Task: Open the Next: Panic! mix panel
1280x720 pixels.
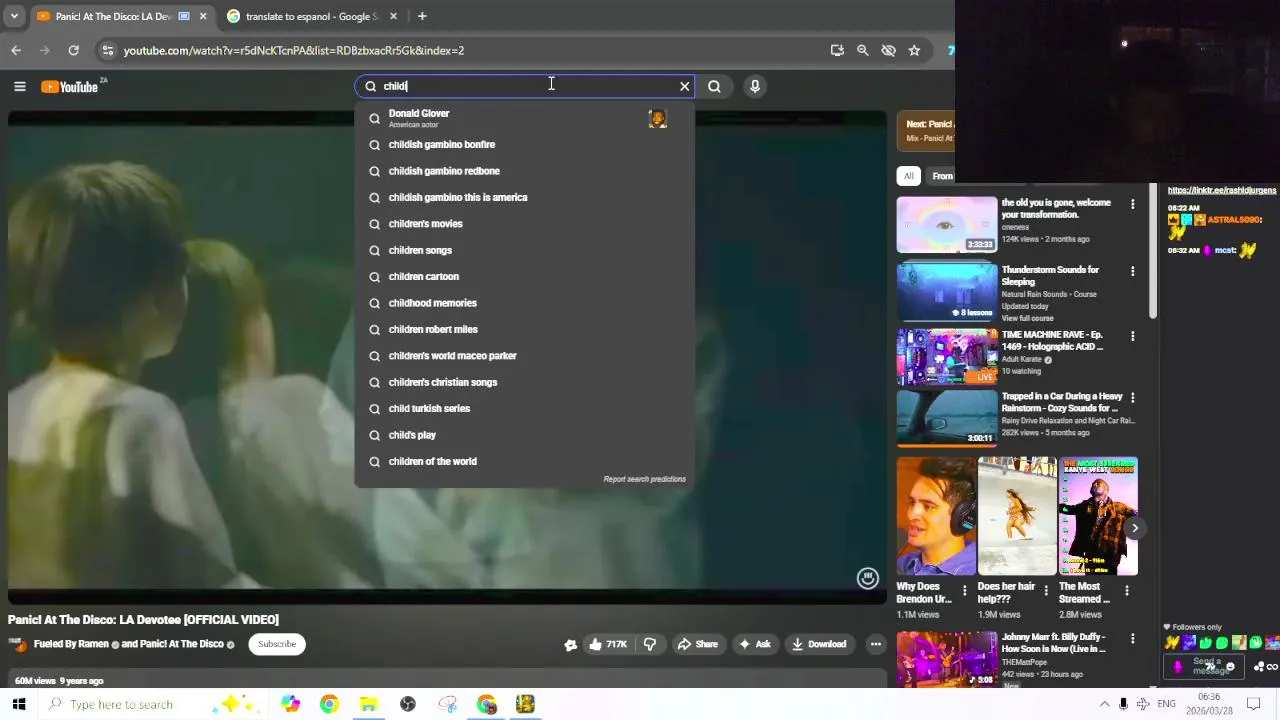Action: coord(926,130)
